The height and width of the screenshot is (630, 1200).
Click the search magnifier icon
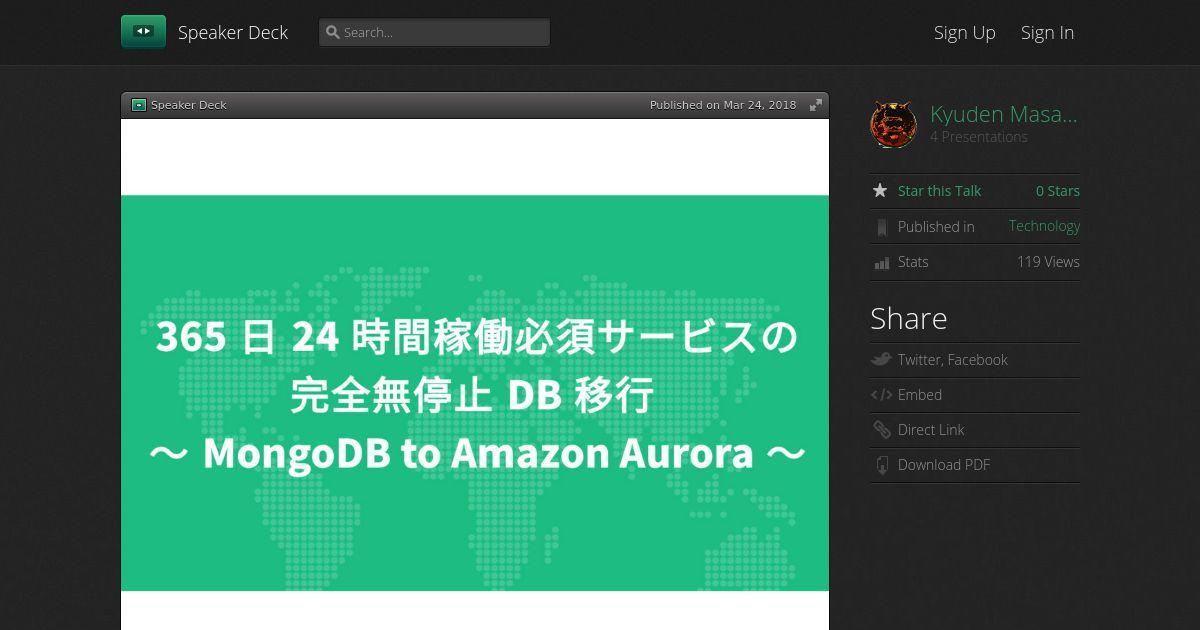(333, 32)
